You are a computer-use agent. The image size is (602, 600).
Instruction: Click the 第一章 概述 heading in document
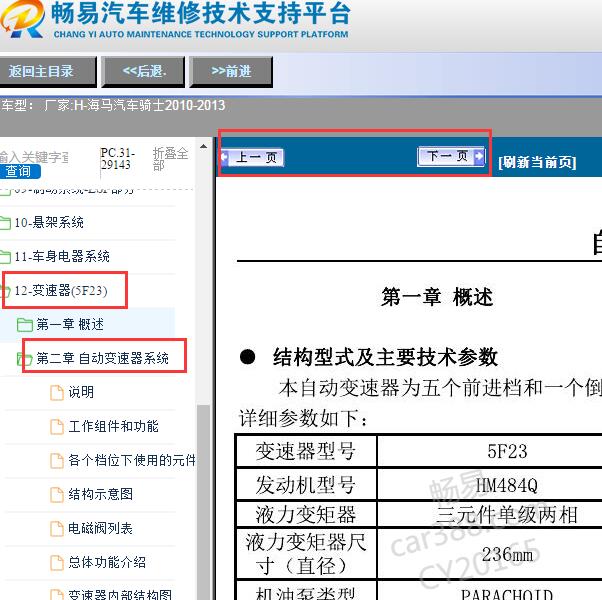tap(437, 298)
